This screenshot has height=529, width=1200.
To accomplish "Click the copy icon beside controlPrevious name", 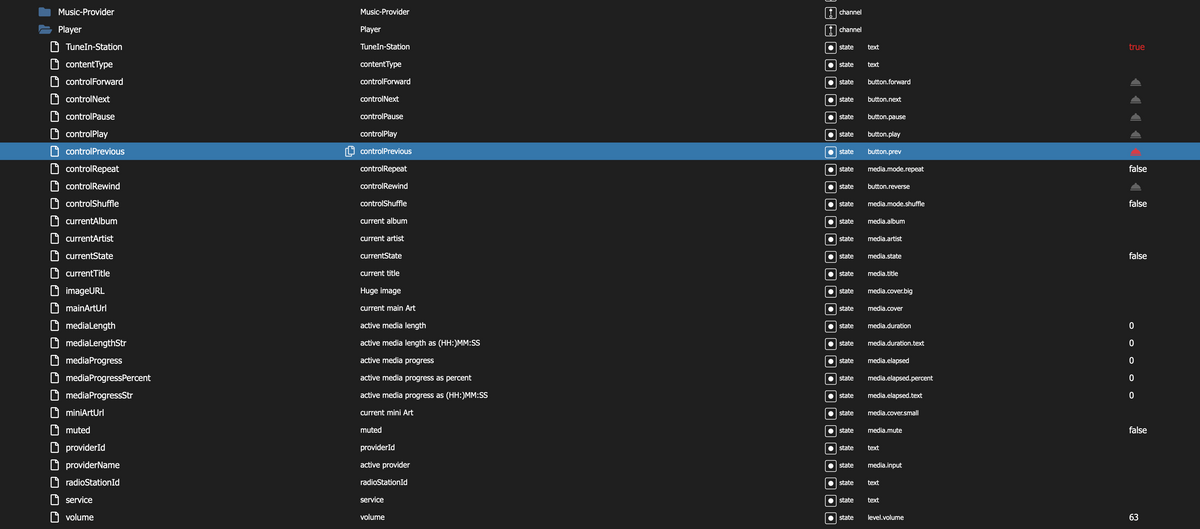I will [x=350, y=152].
